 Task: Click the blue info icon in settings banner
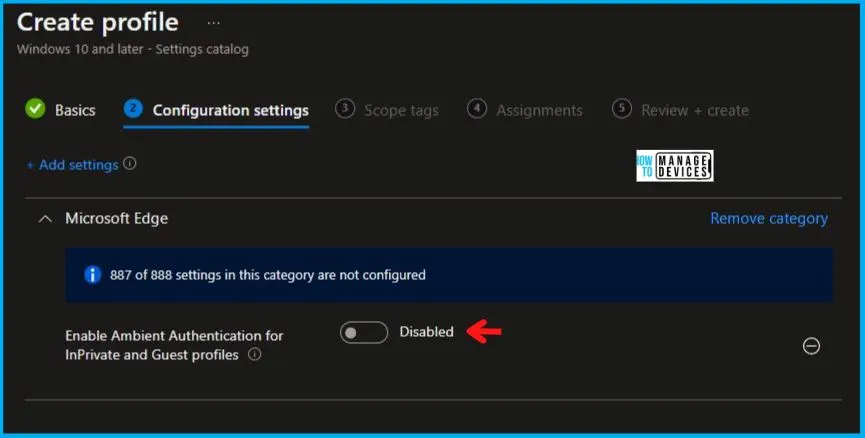[92, 275]
